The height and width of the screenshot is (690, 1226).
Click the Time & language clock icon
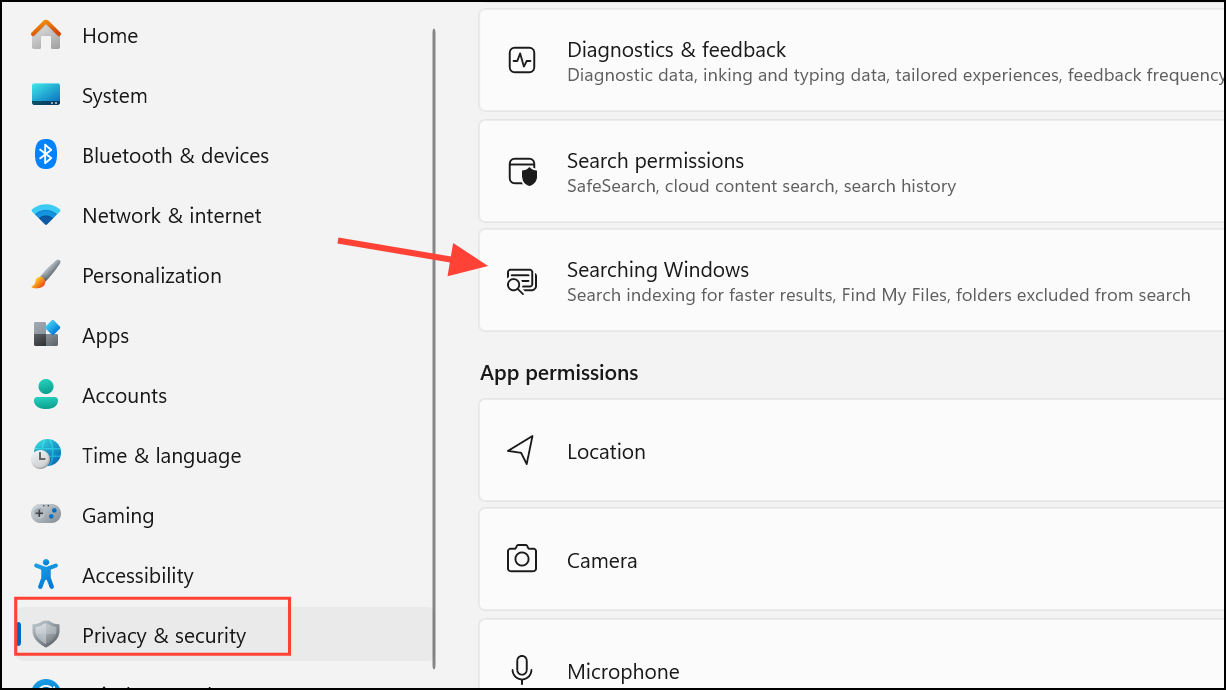(46, 455)
